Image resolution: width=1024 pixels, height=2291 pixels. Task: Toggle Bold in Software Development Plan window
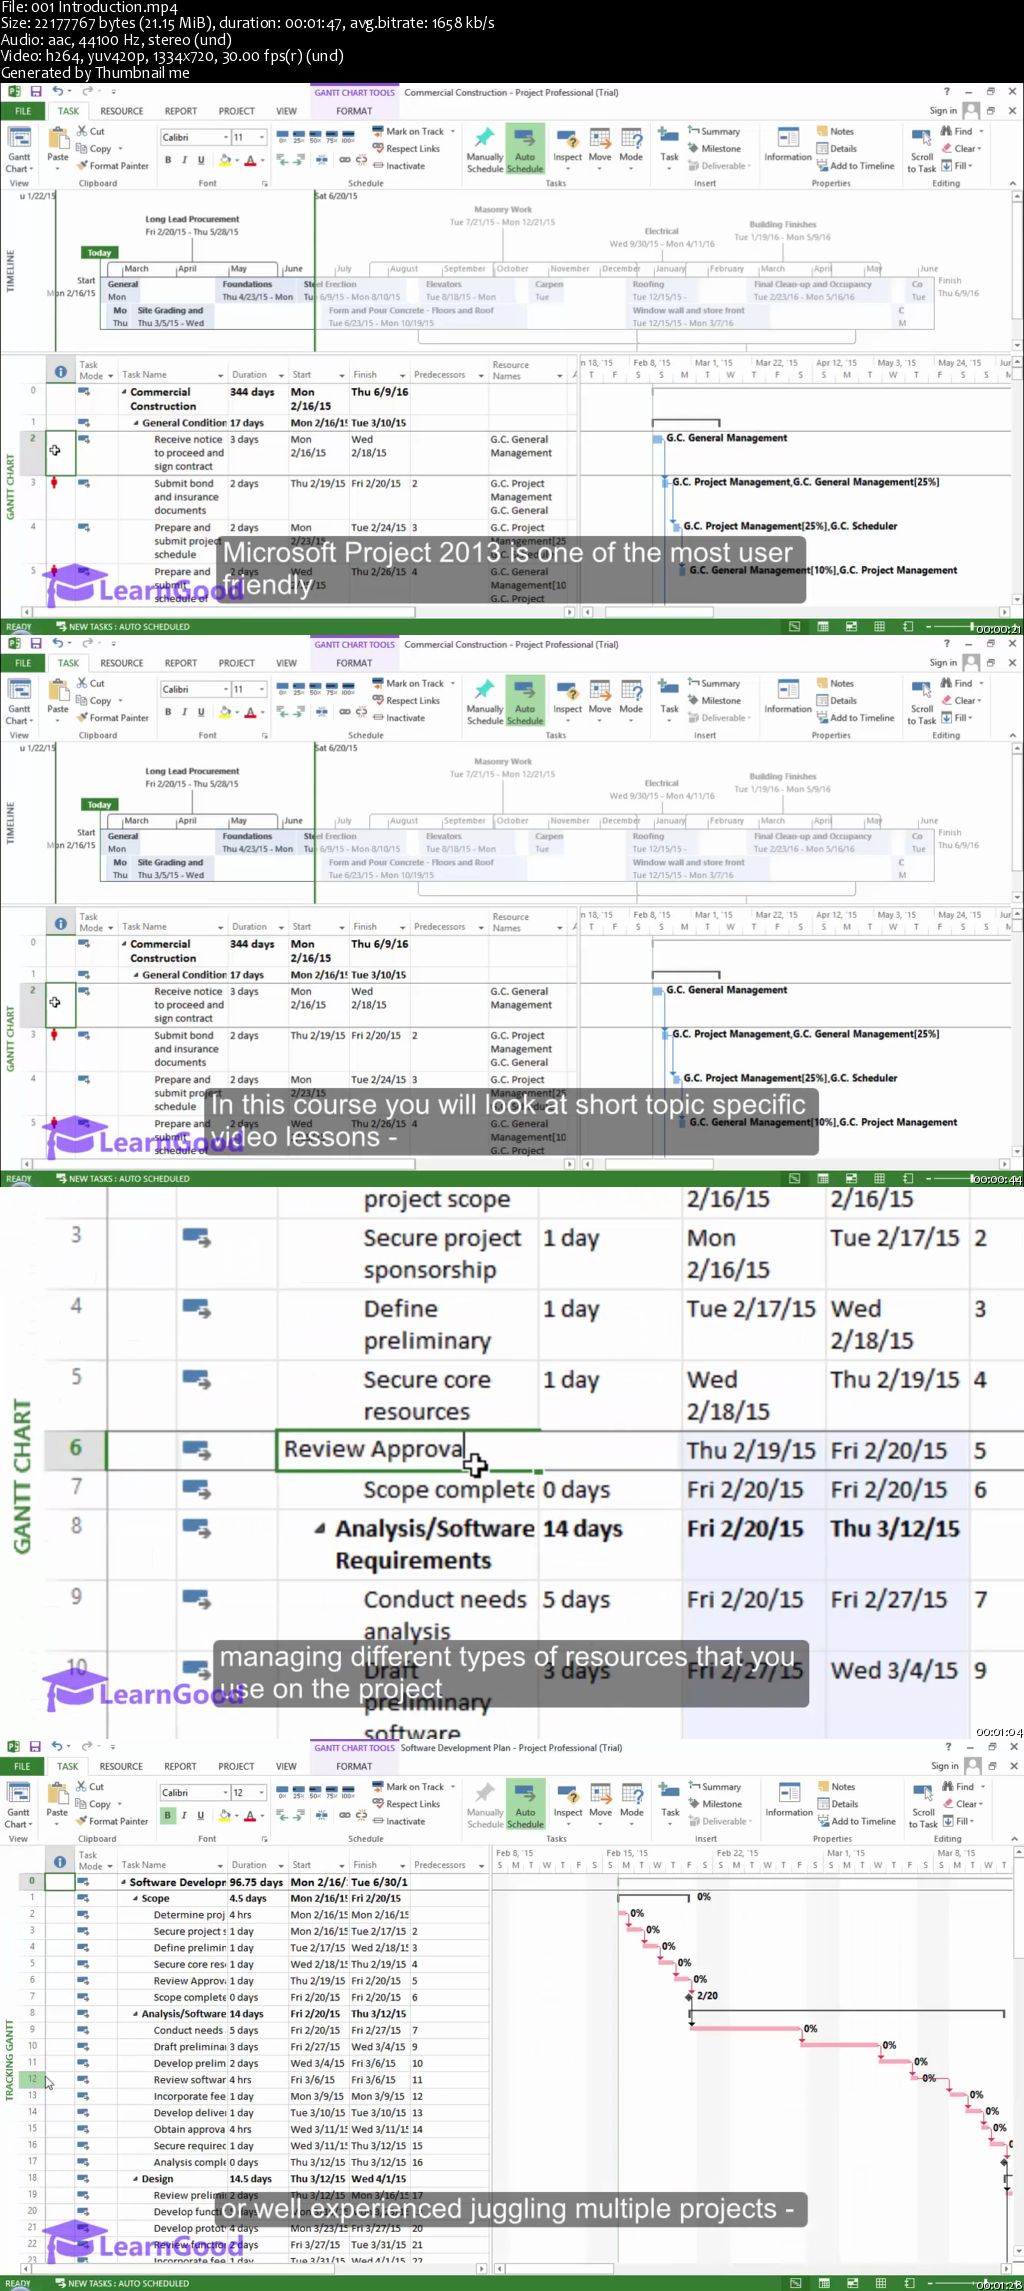click(x=167, y=1815)
